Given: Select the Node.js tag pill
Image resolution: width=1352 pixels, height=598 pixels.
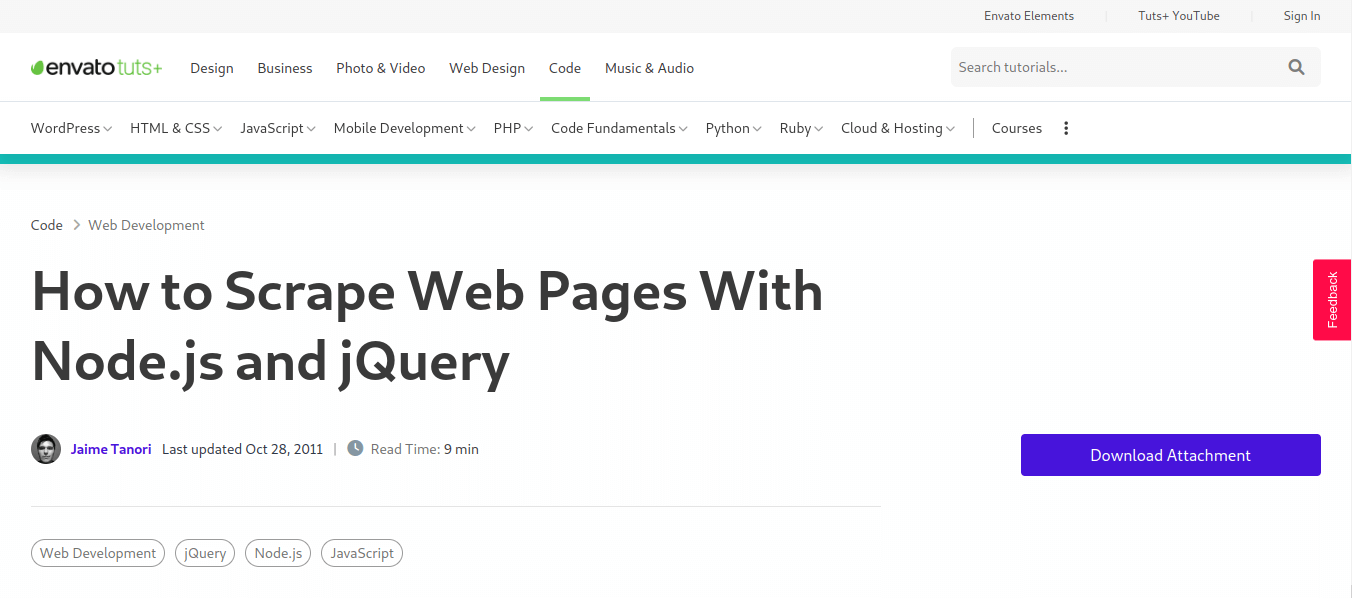Looking at the screenshot, I should coord(277,552).
